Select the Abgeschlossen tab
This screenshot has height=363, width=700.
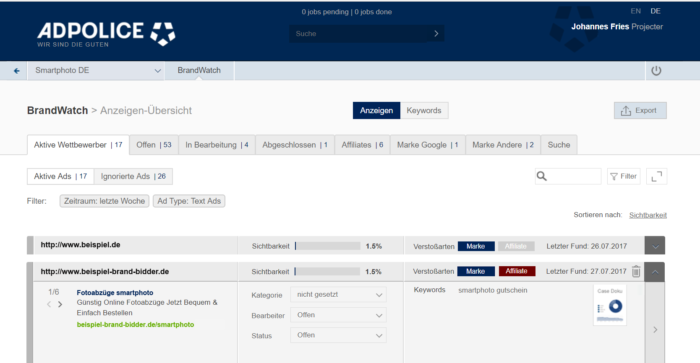coord(295,145)
